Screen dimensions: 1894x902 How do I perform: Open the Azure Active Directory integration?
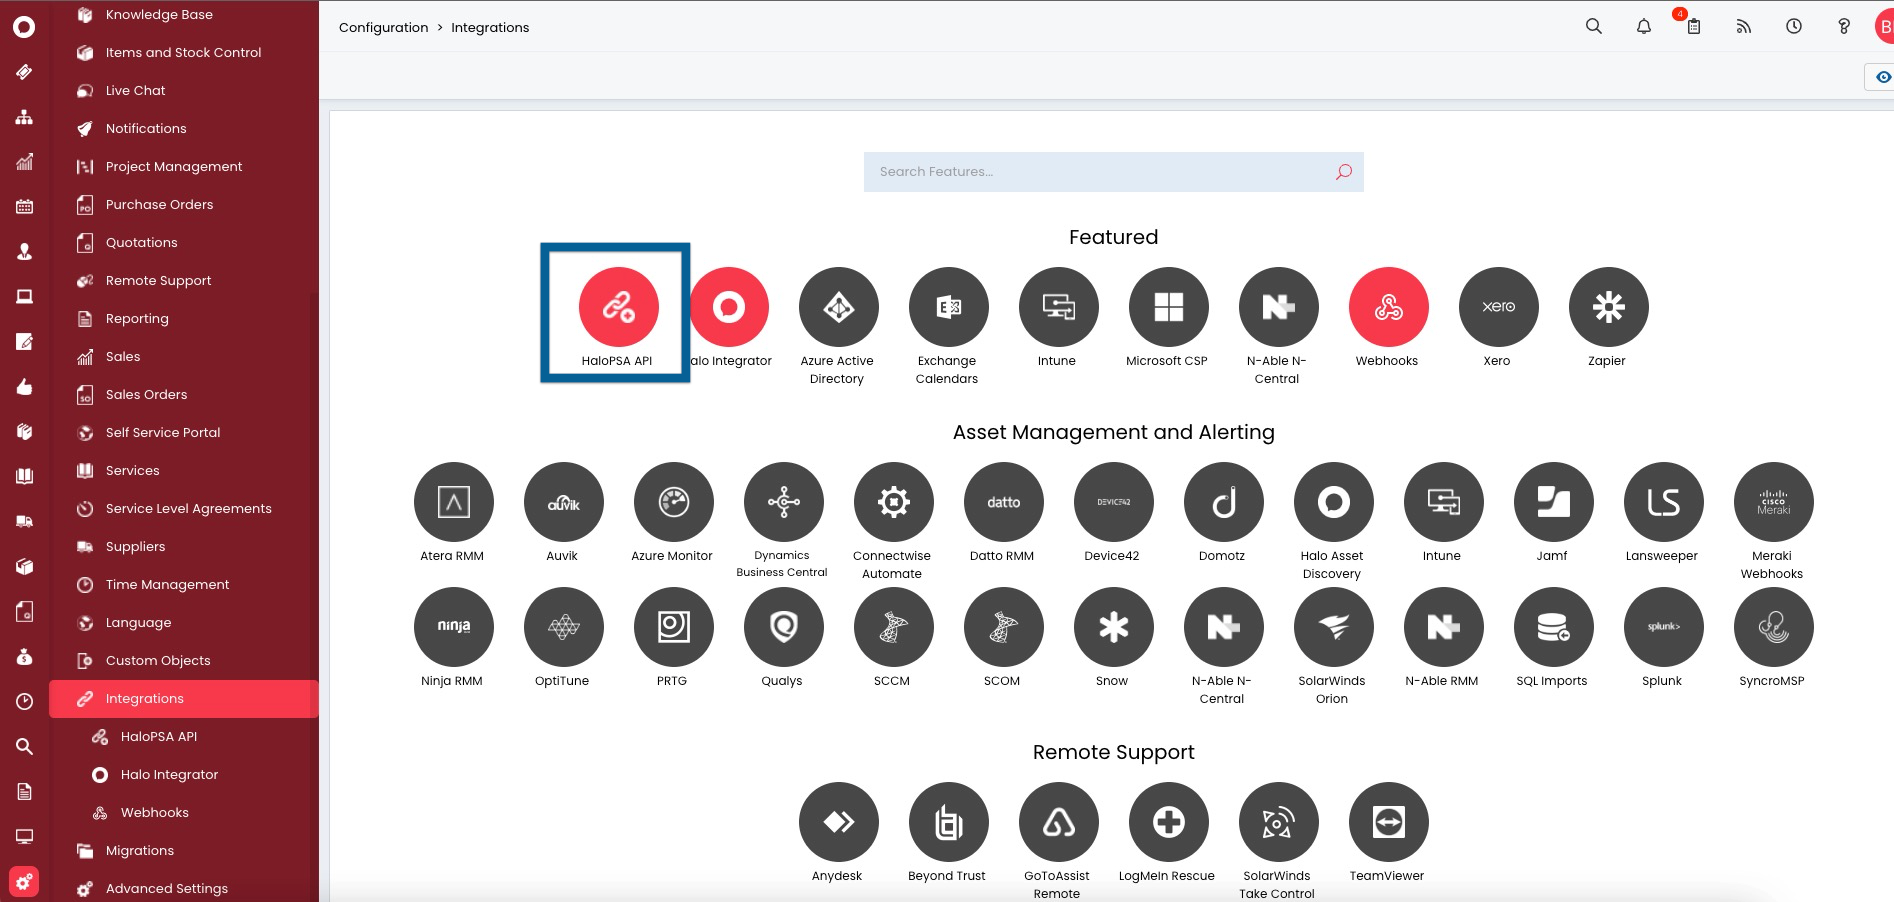[x=838, y=307]
